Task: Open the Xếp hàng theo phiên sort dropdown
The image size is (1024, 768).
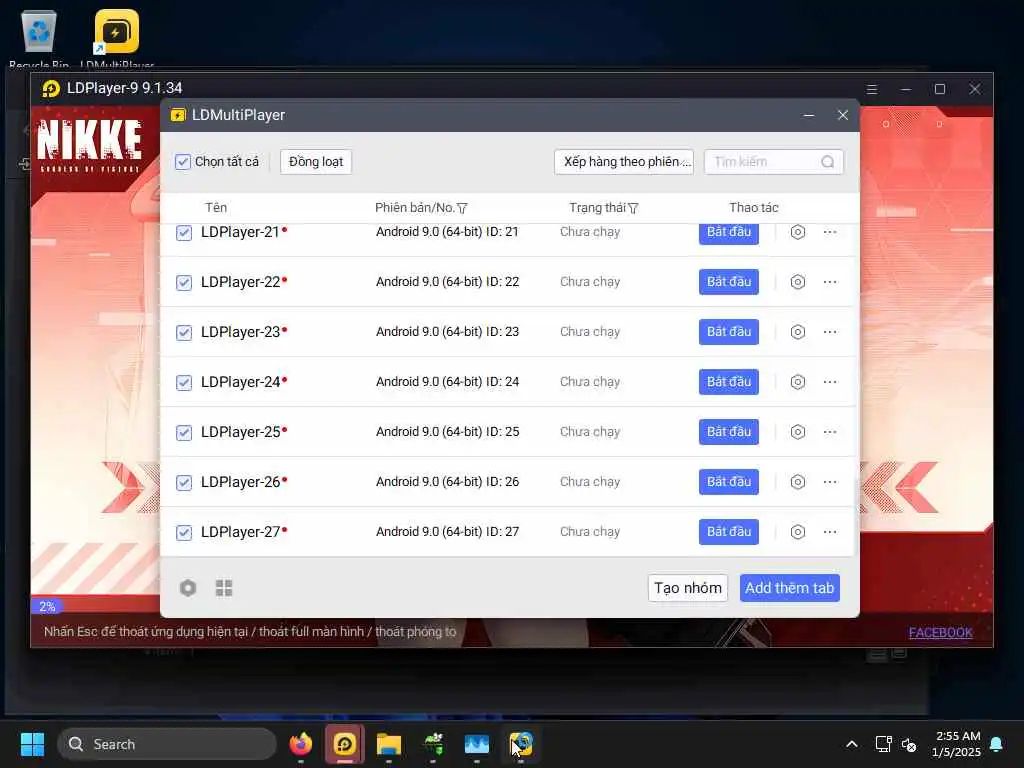Action: click(x=624, y=162)
